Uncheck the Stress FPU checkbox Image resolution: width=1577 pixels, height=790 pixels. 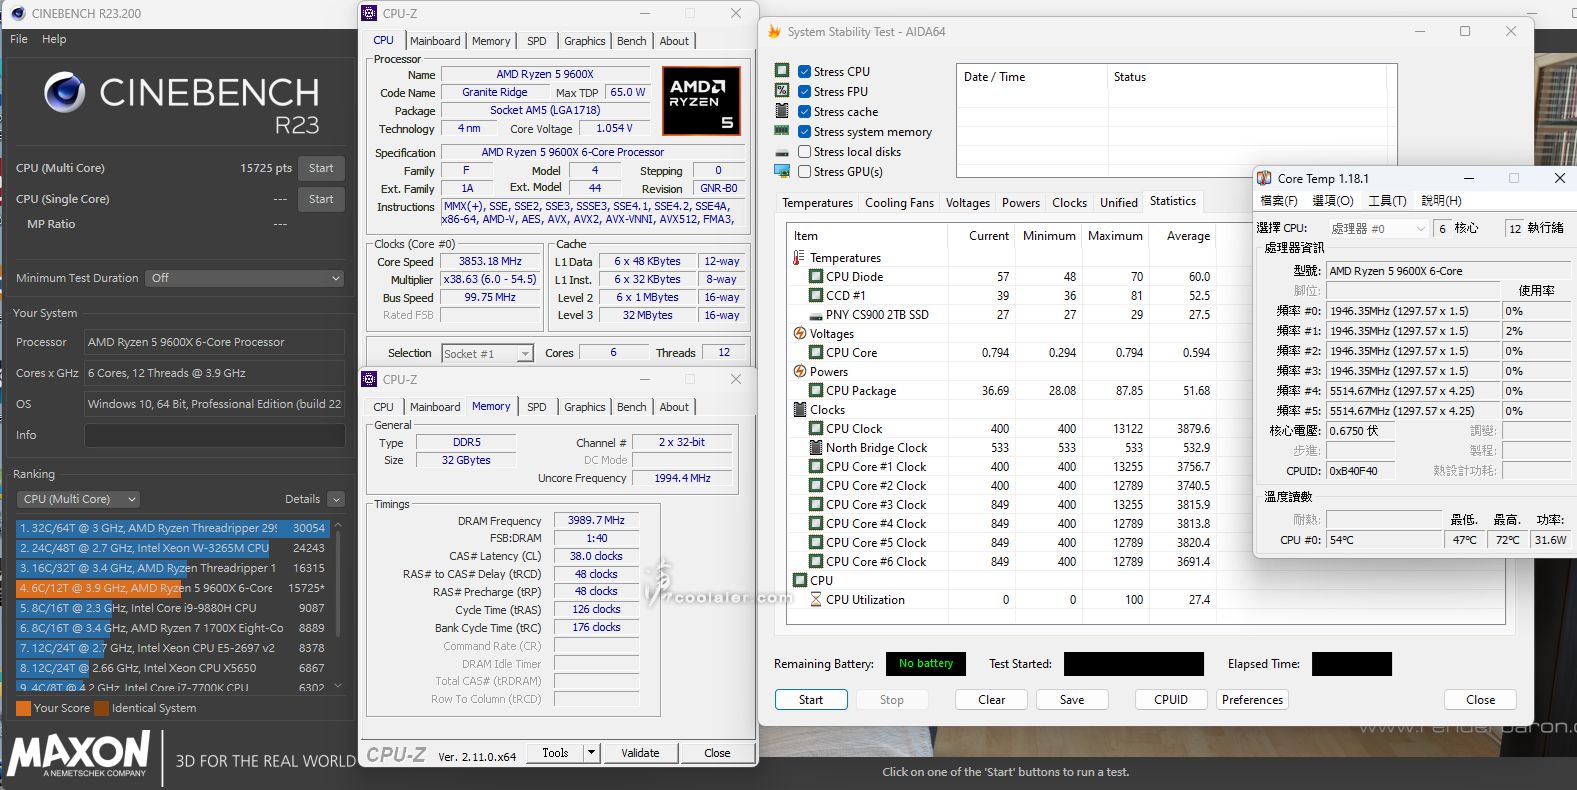click(804, 91)
